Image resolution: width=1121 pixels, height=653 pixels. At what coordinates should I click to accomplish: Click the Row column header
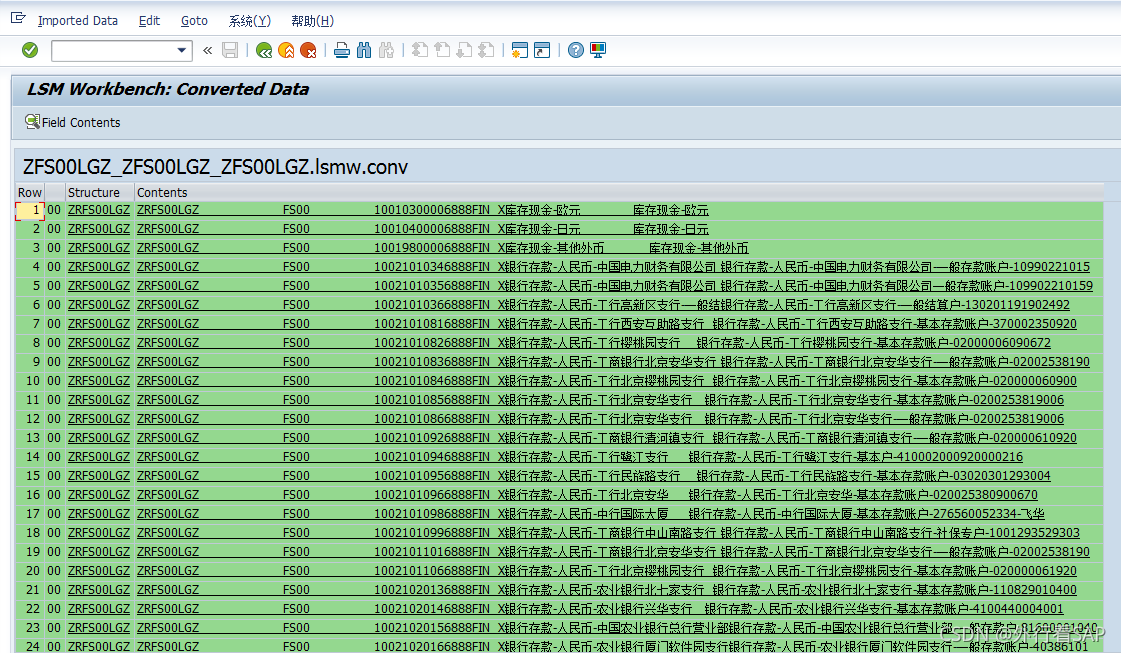29,192
